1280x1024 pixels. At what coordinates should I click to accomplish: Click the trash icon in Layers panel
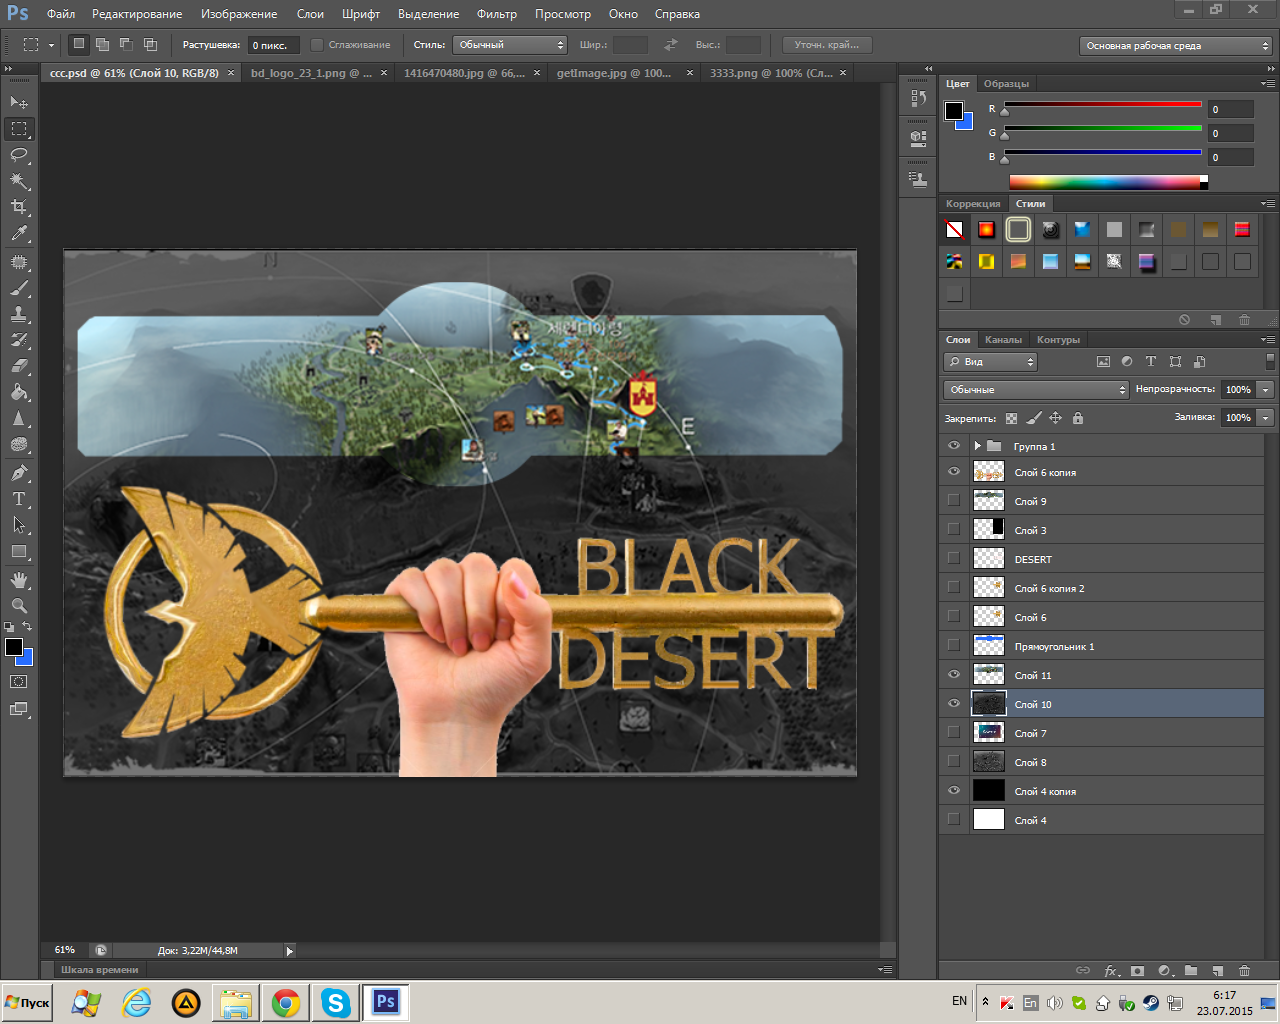tap(1244, 970)
